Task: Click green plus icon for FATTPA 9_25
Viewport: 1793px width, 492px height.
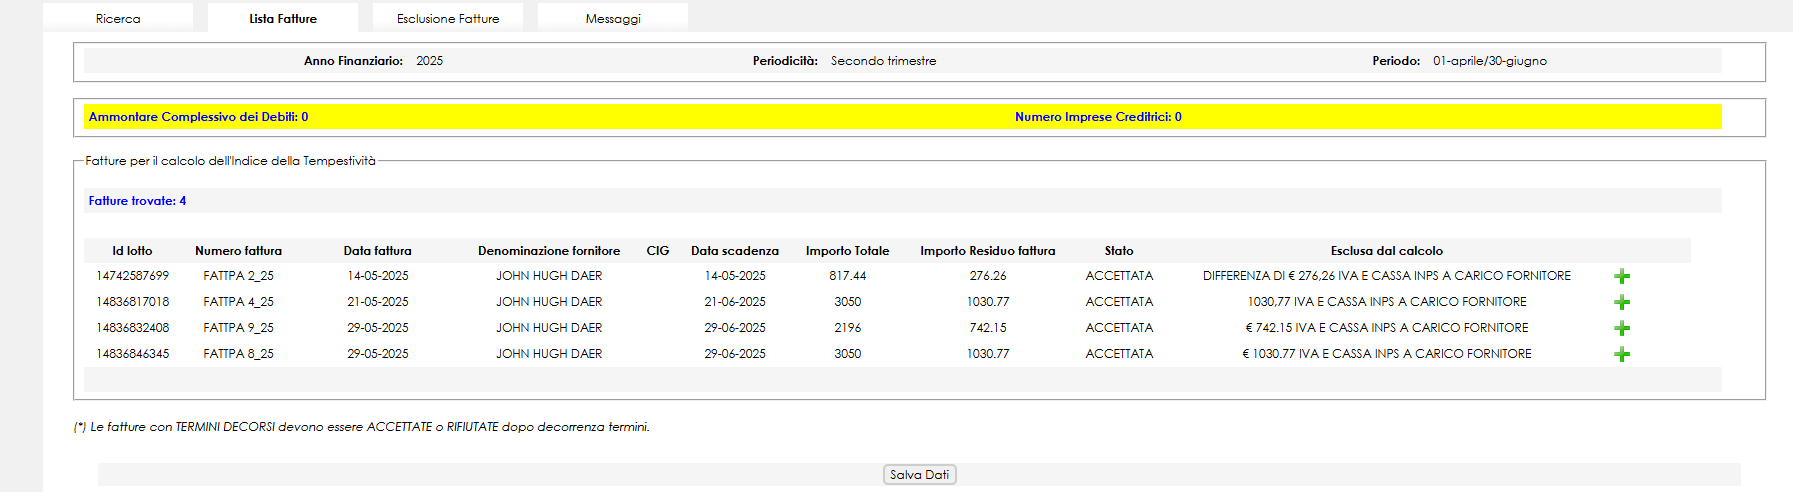Action: [1622, 328]
